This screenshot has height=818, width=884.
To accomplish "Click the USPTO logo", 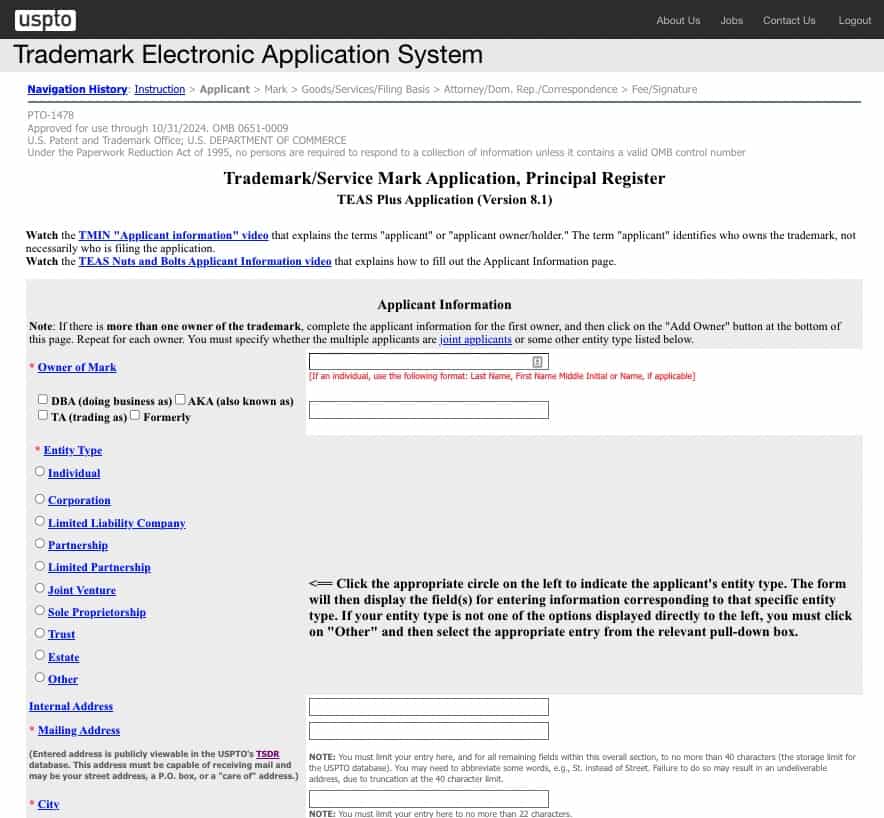I will pos(45,20).
